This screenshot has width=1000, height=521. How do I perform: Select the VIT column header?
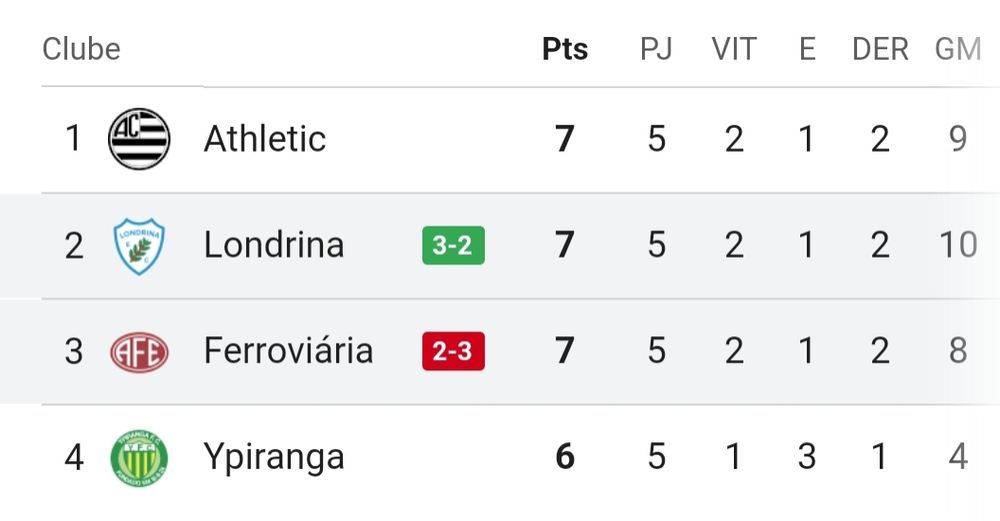tap(734, 49)
